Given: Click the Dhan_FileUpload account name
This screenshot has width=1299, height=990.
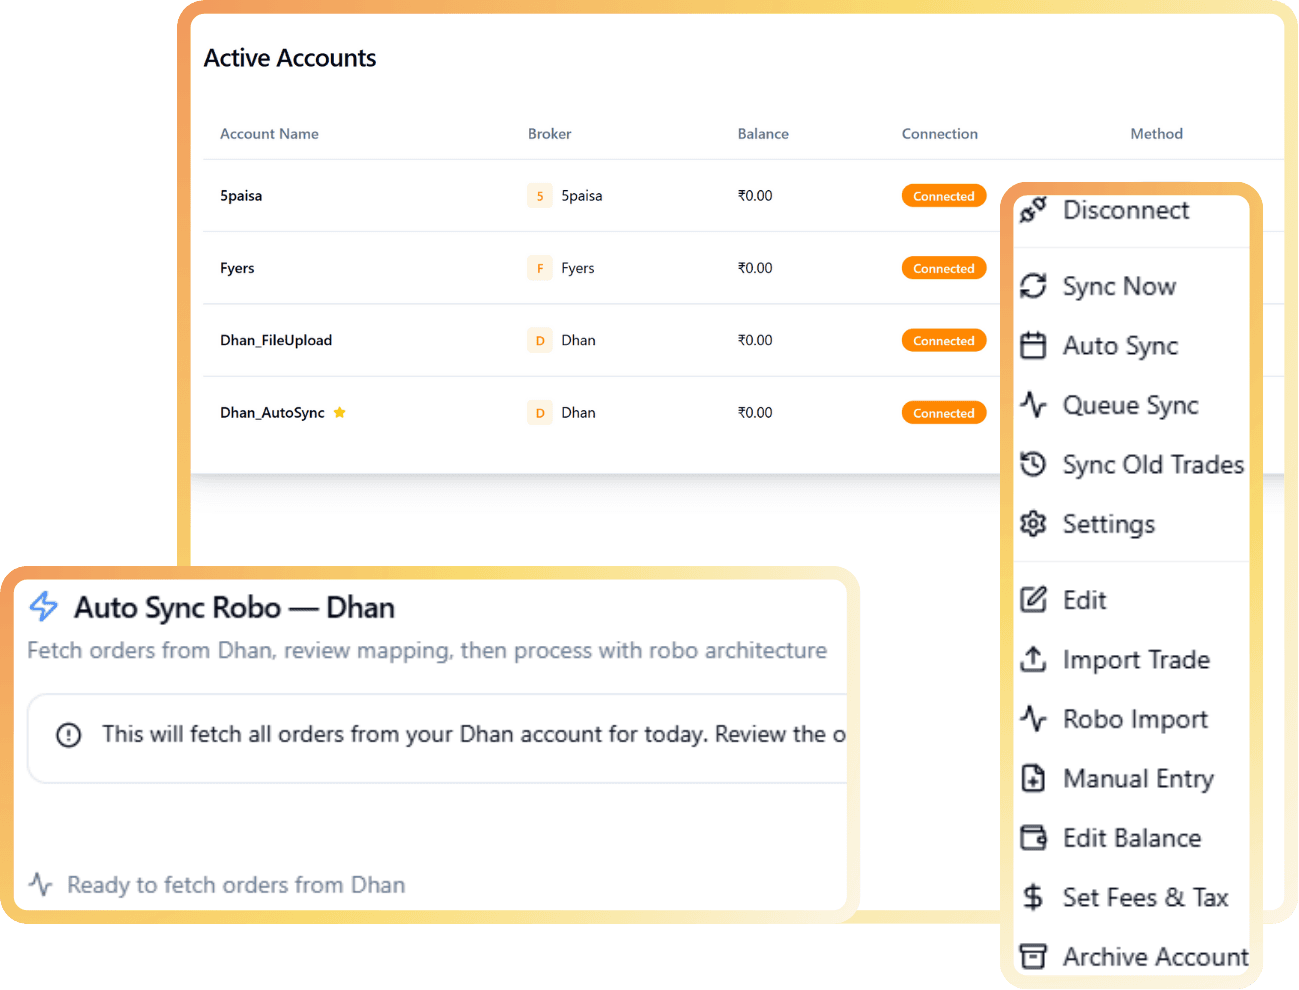Looking at the screenshot, I should click(x=276, y=340).
